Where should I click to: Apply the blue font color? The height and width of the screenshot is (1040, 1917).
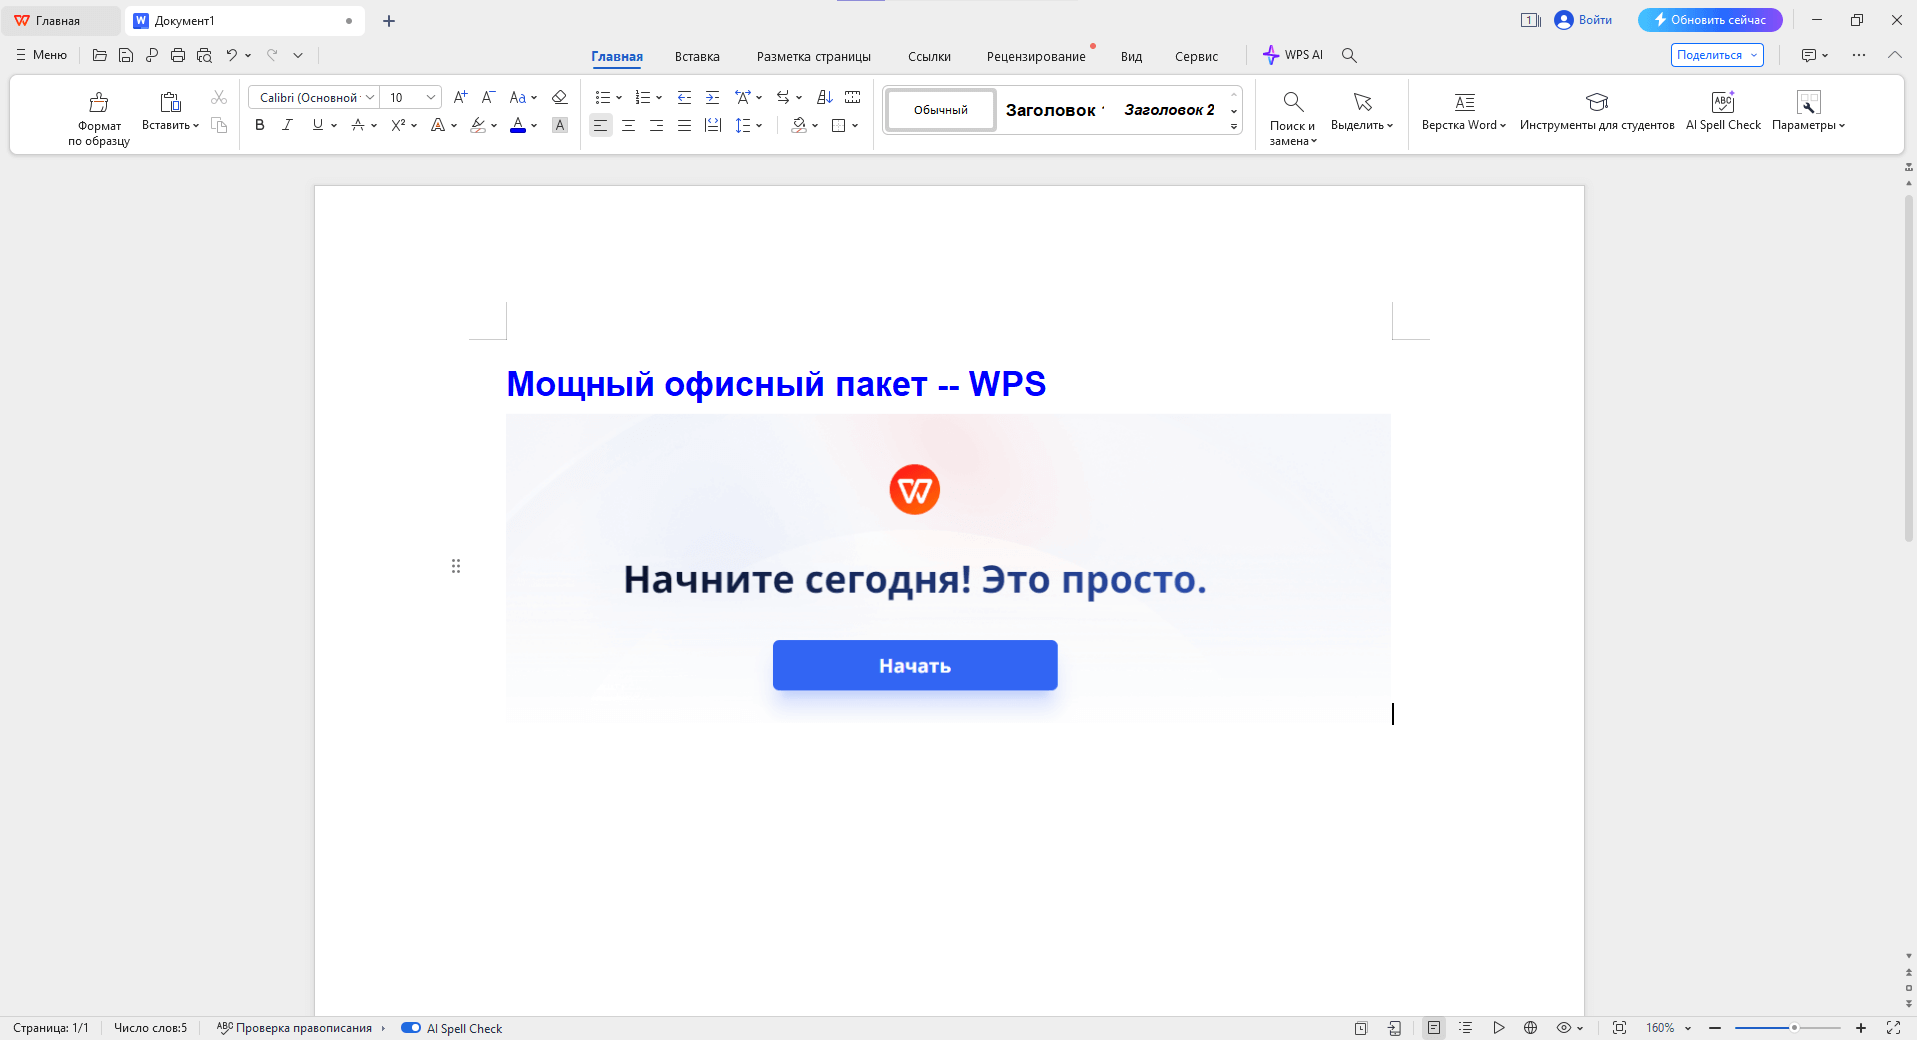click(x=518, y=125)
